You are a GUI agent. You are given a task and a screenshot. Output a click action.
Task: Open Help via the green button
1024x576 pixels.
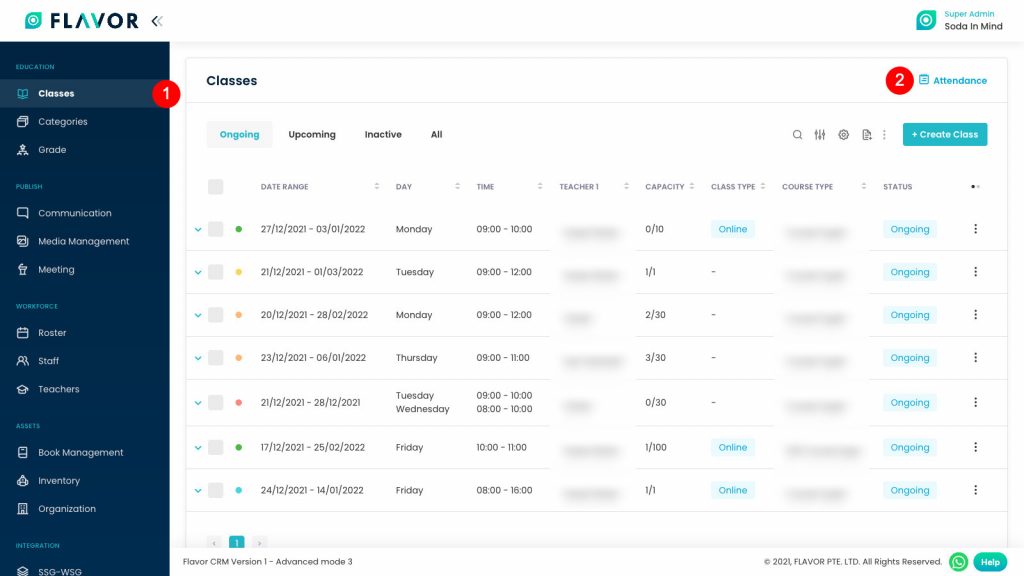point(989,561)
